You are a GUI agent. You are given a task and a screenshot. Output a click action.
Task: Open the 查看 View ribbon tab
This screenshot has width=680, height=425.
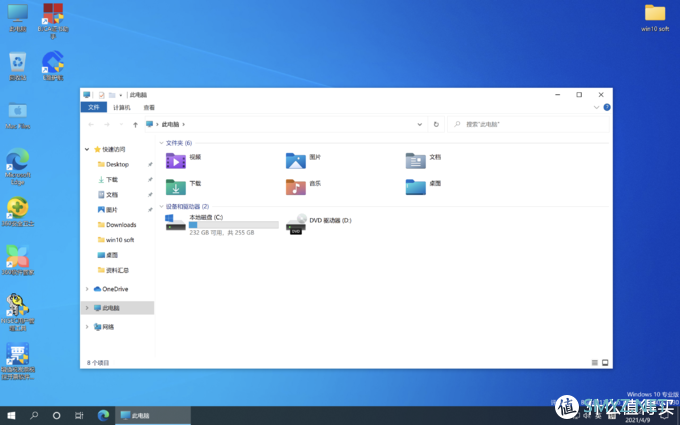click(149, 107)
